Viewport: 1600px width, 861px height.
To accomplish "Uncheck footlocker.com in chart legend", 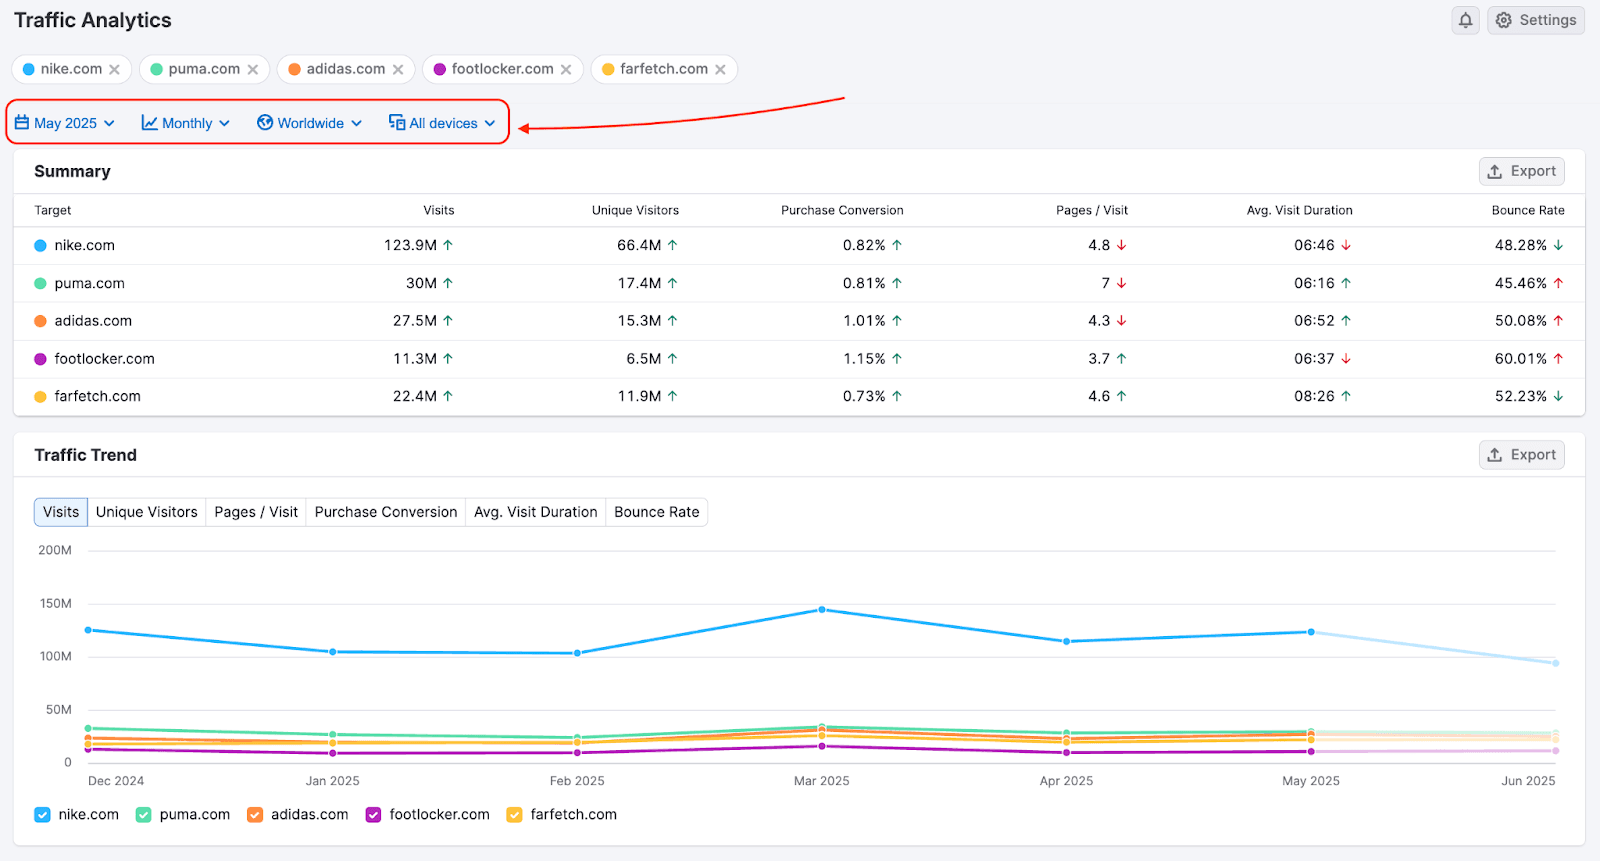I will [373, 815].
